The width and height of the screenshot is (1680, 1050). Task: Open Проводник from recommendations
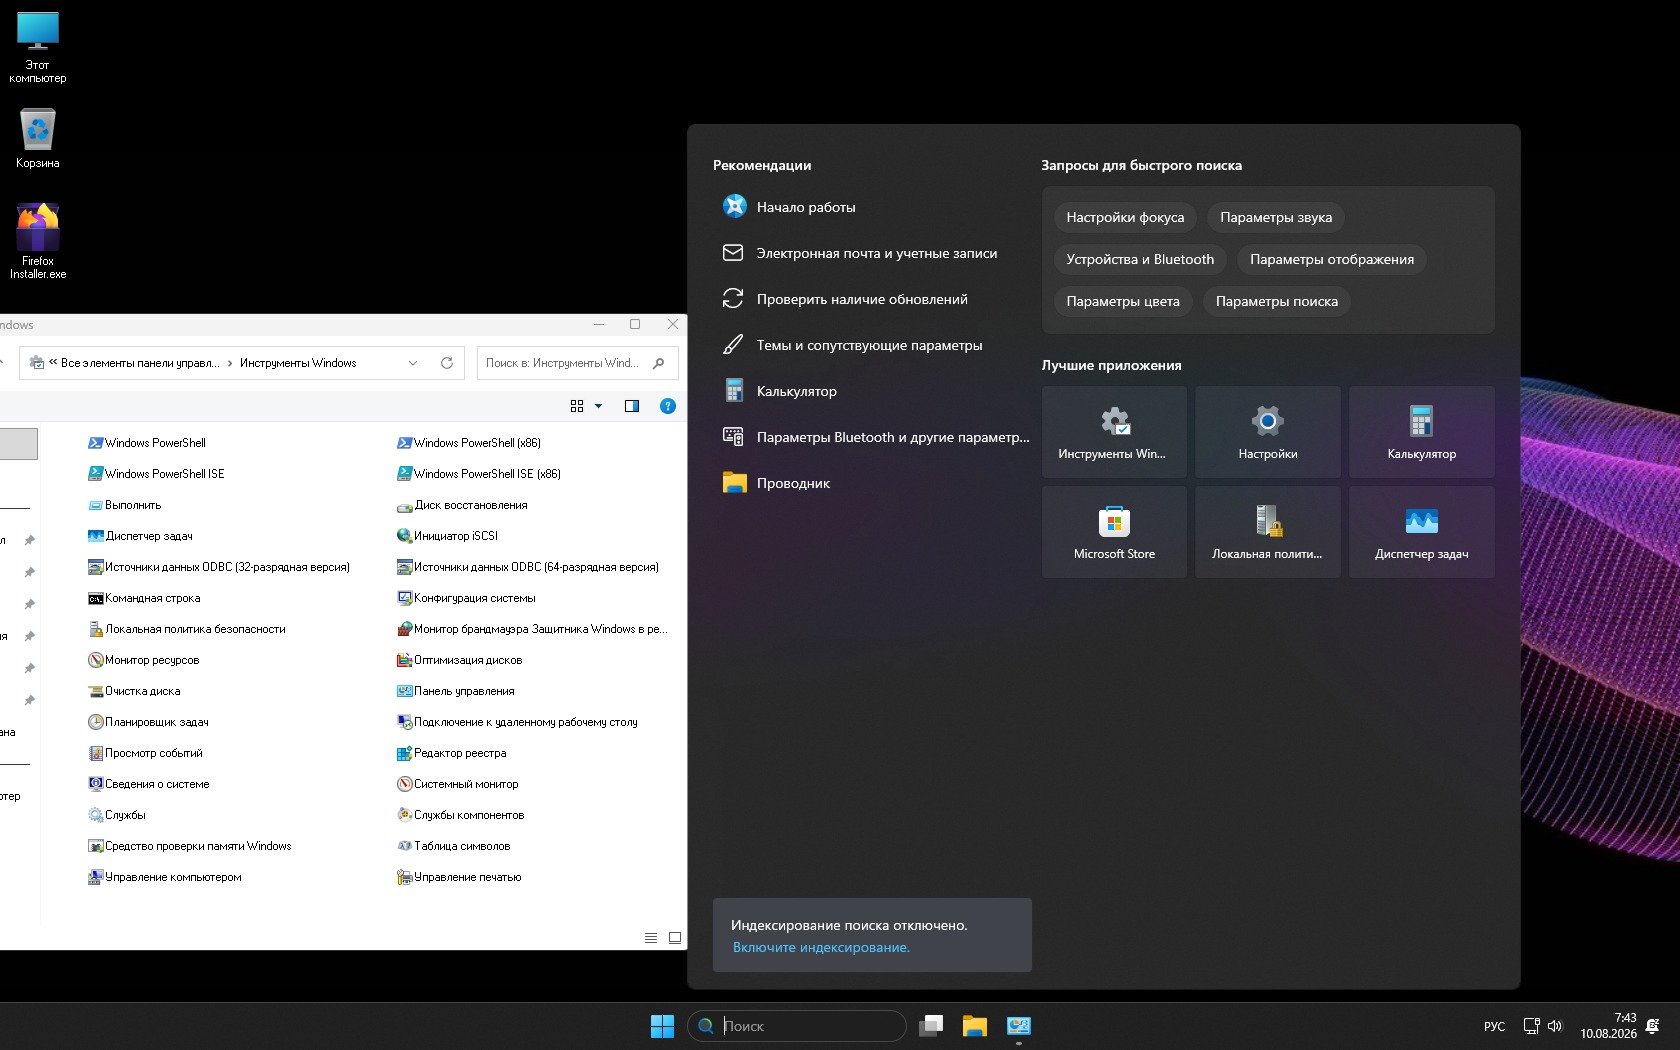coord(872,483)
